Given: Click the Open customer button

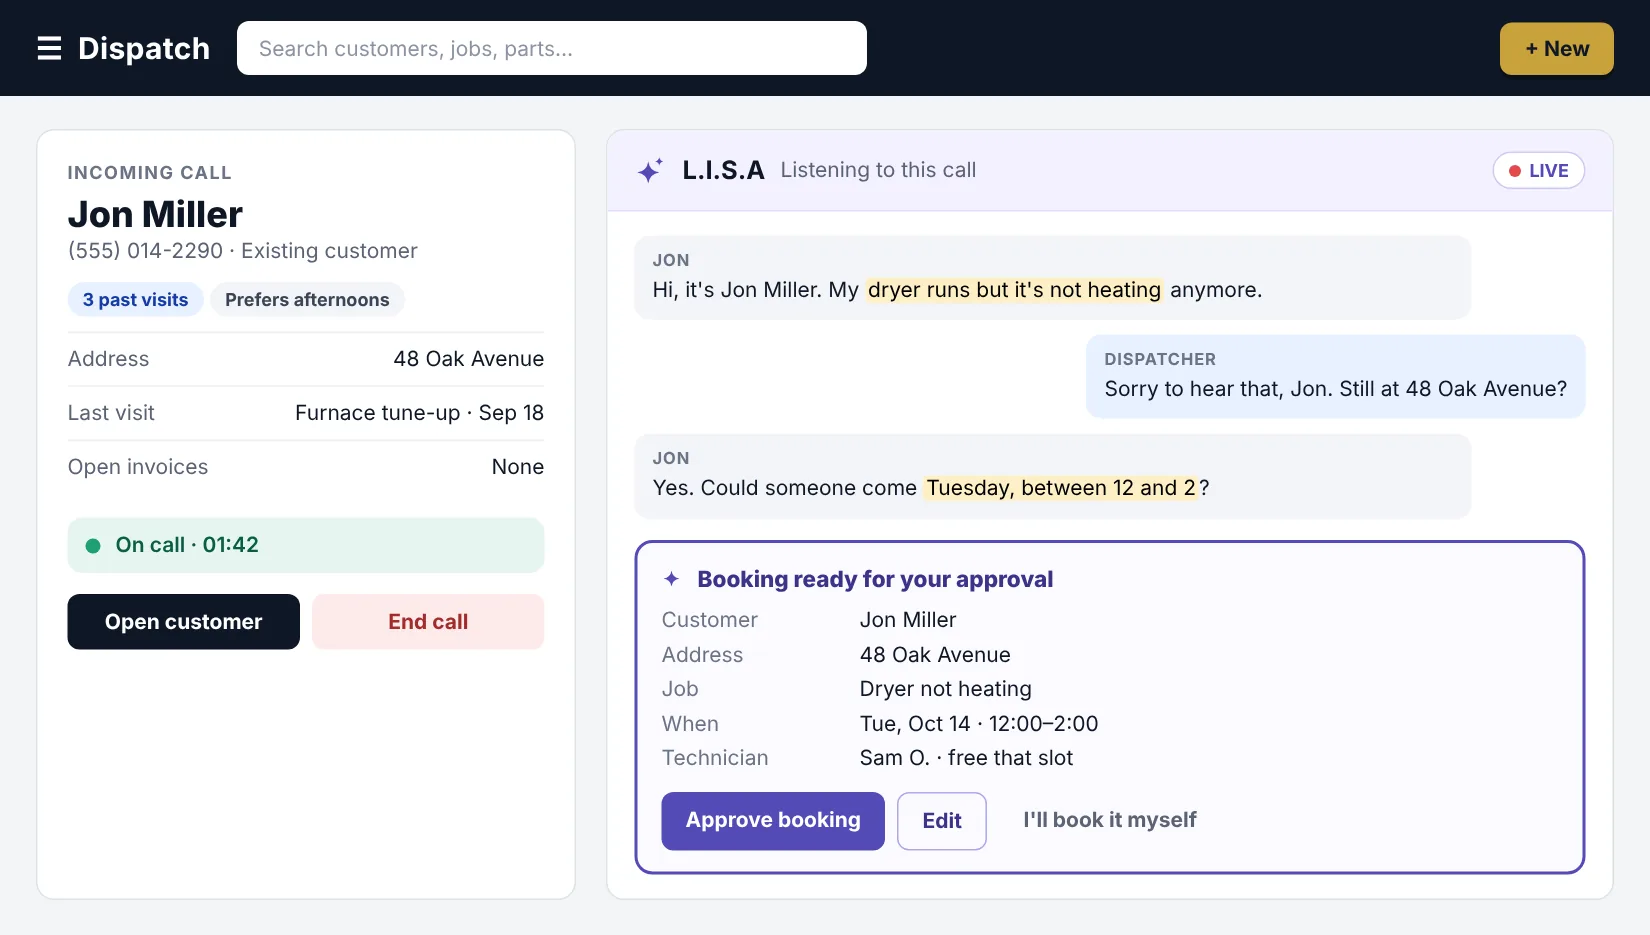Looking at the screenshot, I should click(184, 622).
